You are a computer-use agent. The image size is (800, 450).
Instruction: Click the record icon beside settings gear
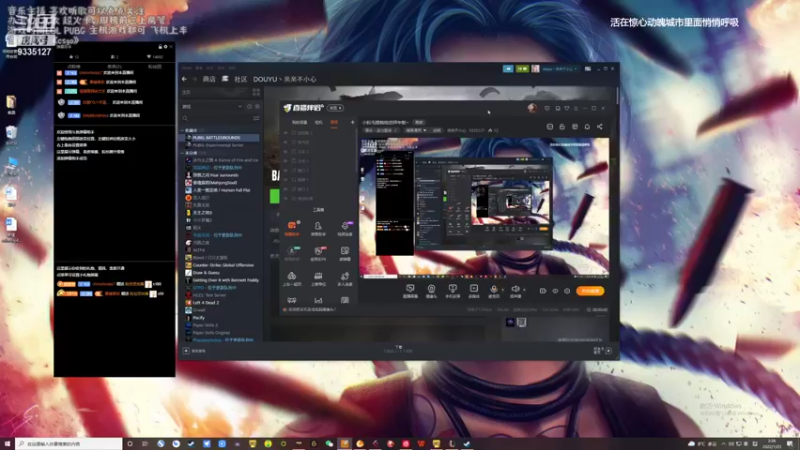pos(555,291)
